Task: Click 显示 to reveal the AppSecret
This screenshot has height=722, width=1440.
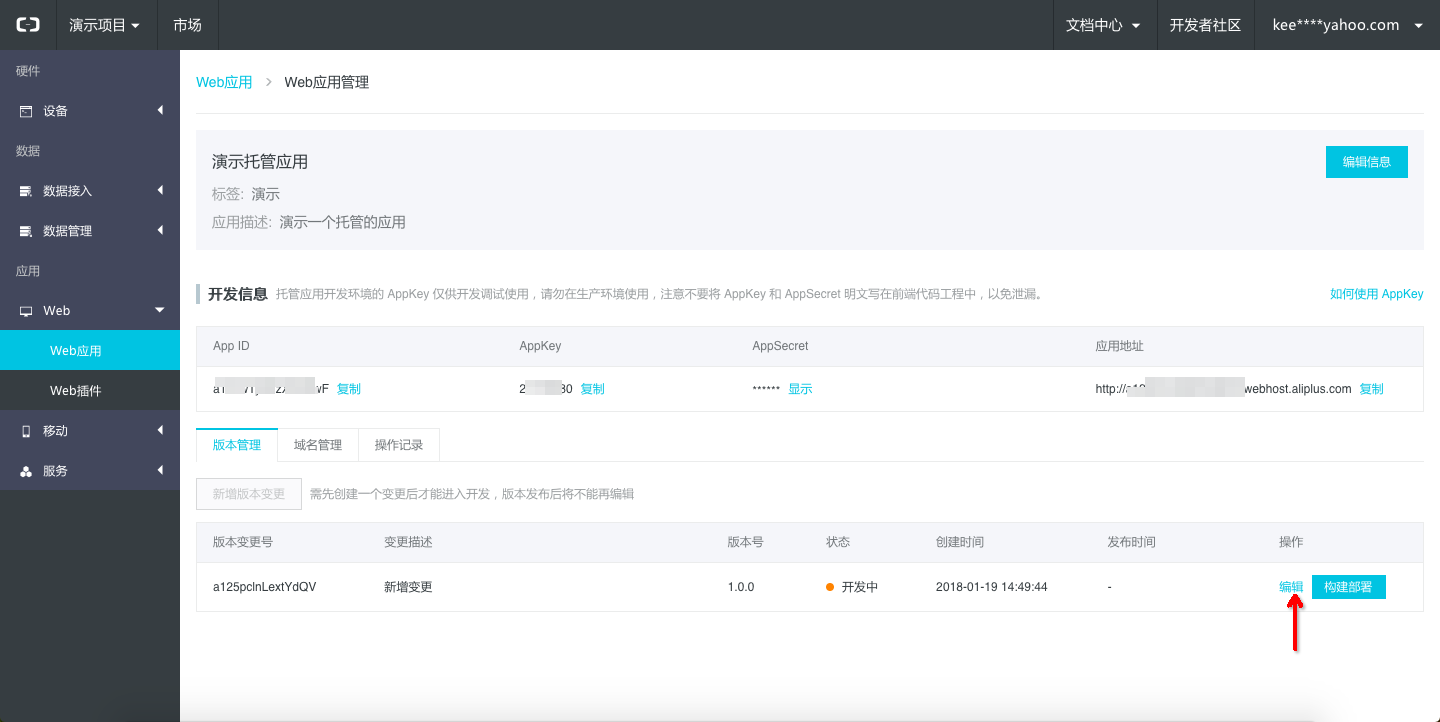Action: (x=800, y=389)
